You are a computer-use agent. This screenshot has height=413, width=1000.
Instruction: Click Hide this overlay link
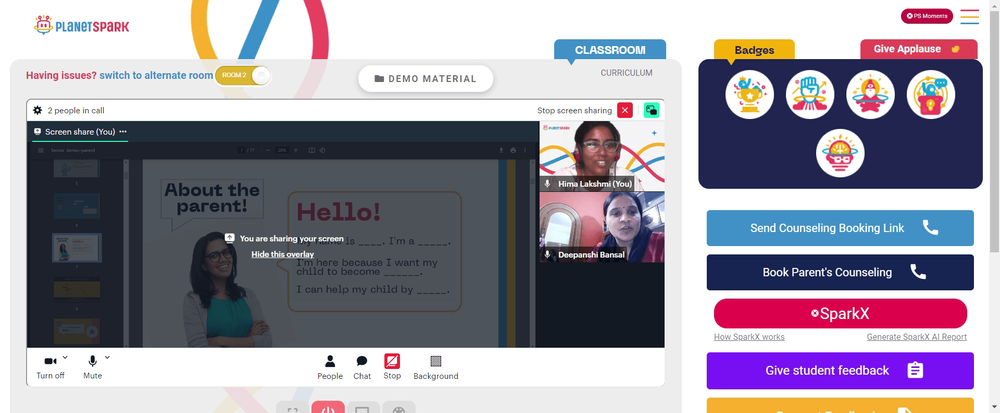click(283, 254)
